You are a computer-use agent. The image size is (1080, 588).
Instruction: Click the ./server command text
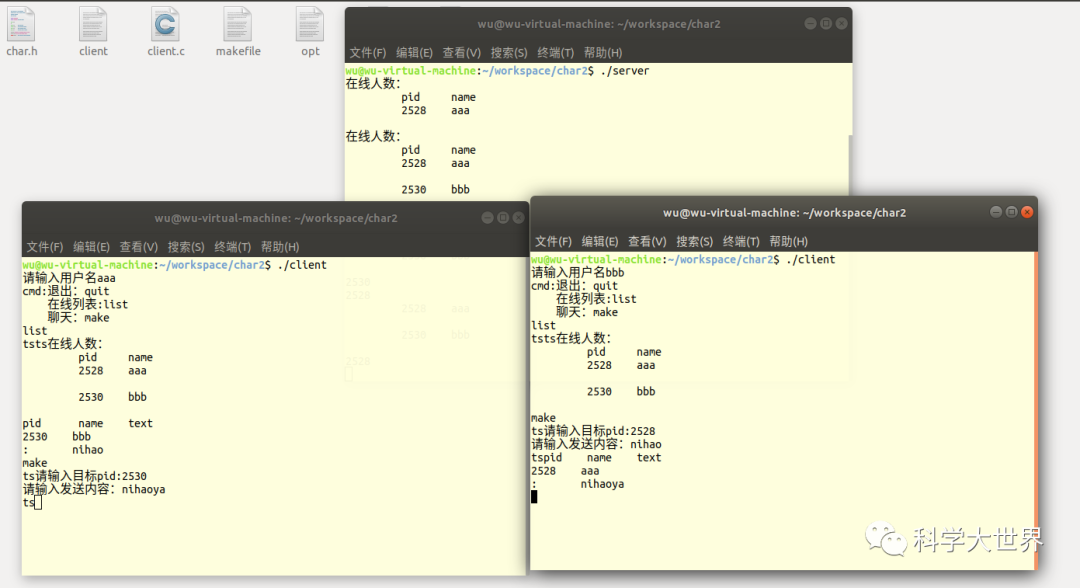(625, 70)
